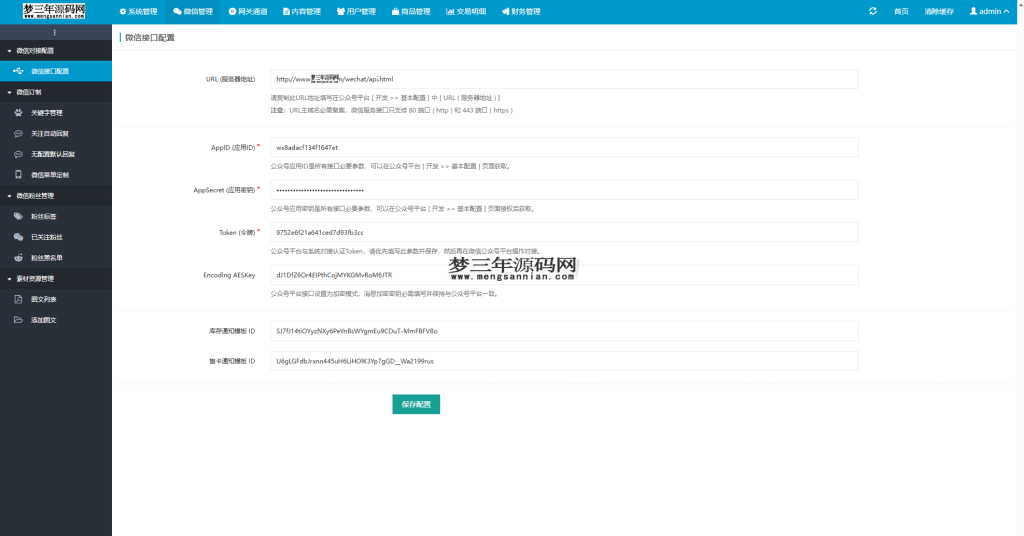Screen dimensions: 1024x536
Task: Click the 保存配置 button
Action: 416,404
